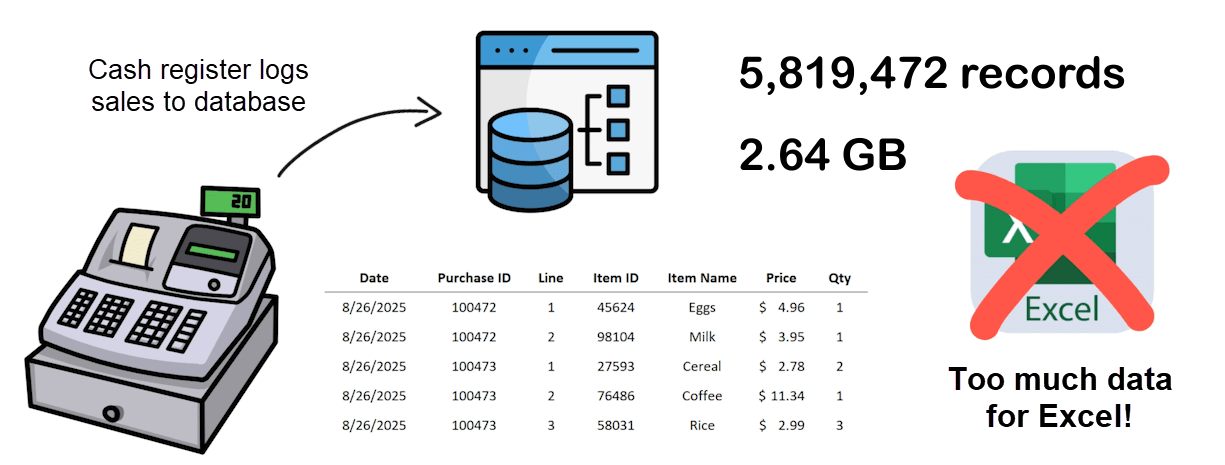Click the date cell in the Rice row
Image resolution: width=1225 pixels, height=465 pixels.
(374, 425)
